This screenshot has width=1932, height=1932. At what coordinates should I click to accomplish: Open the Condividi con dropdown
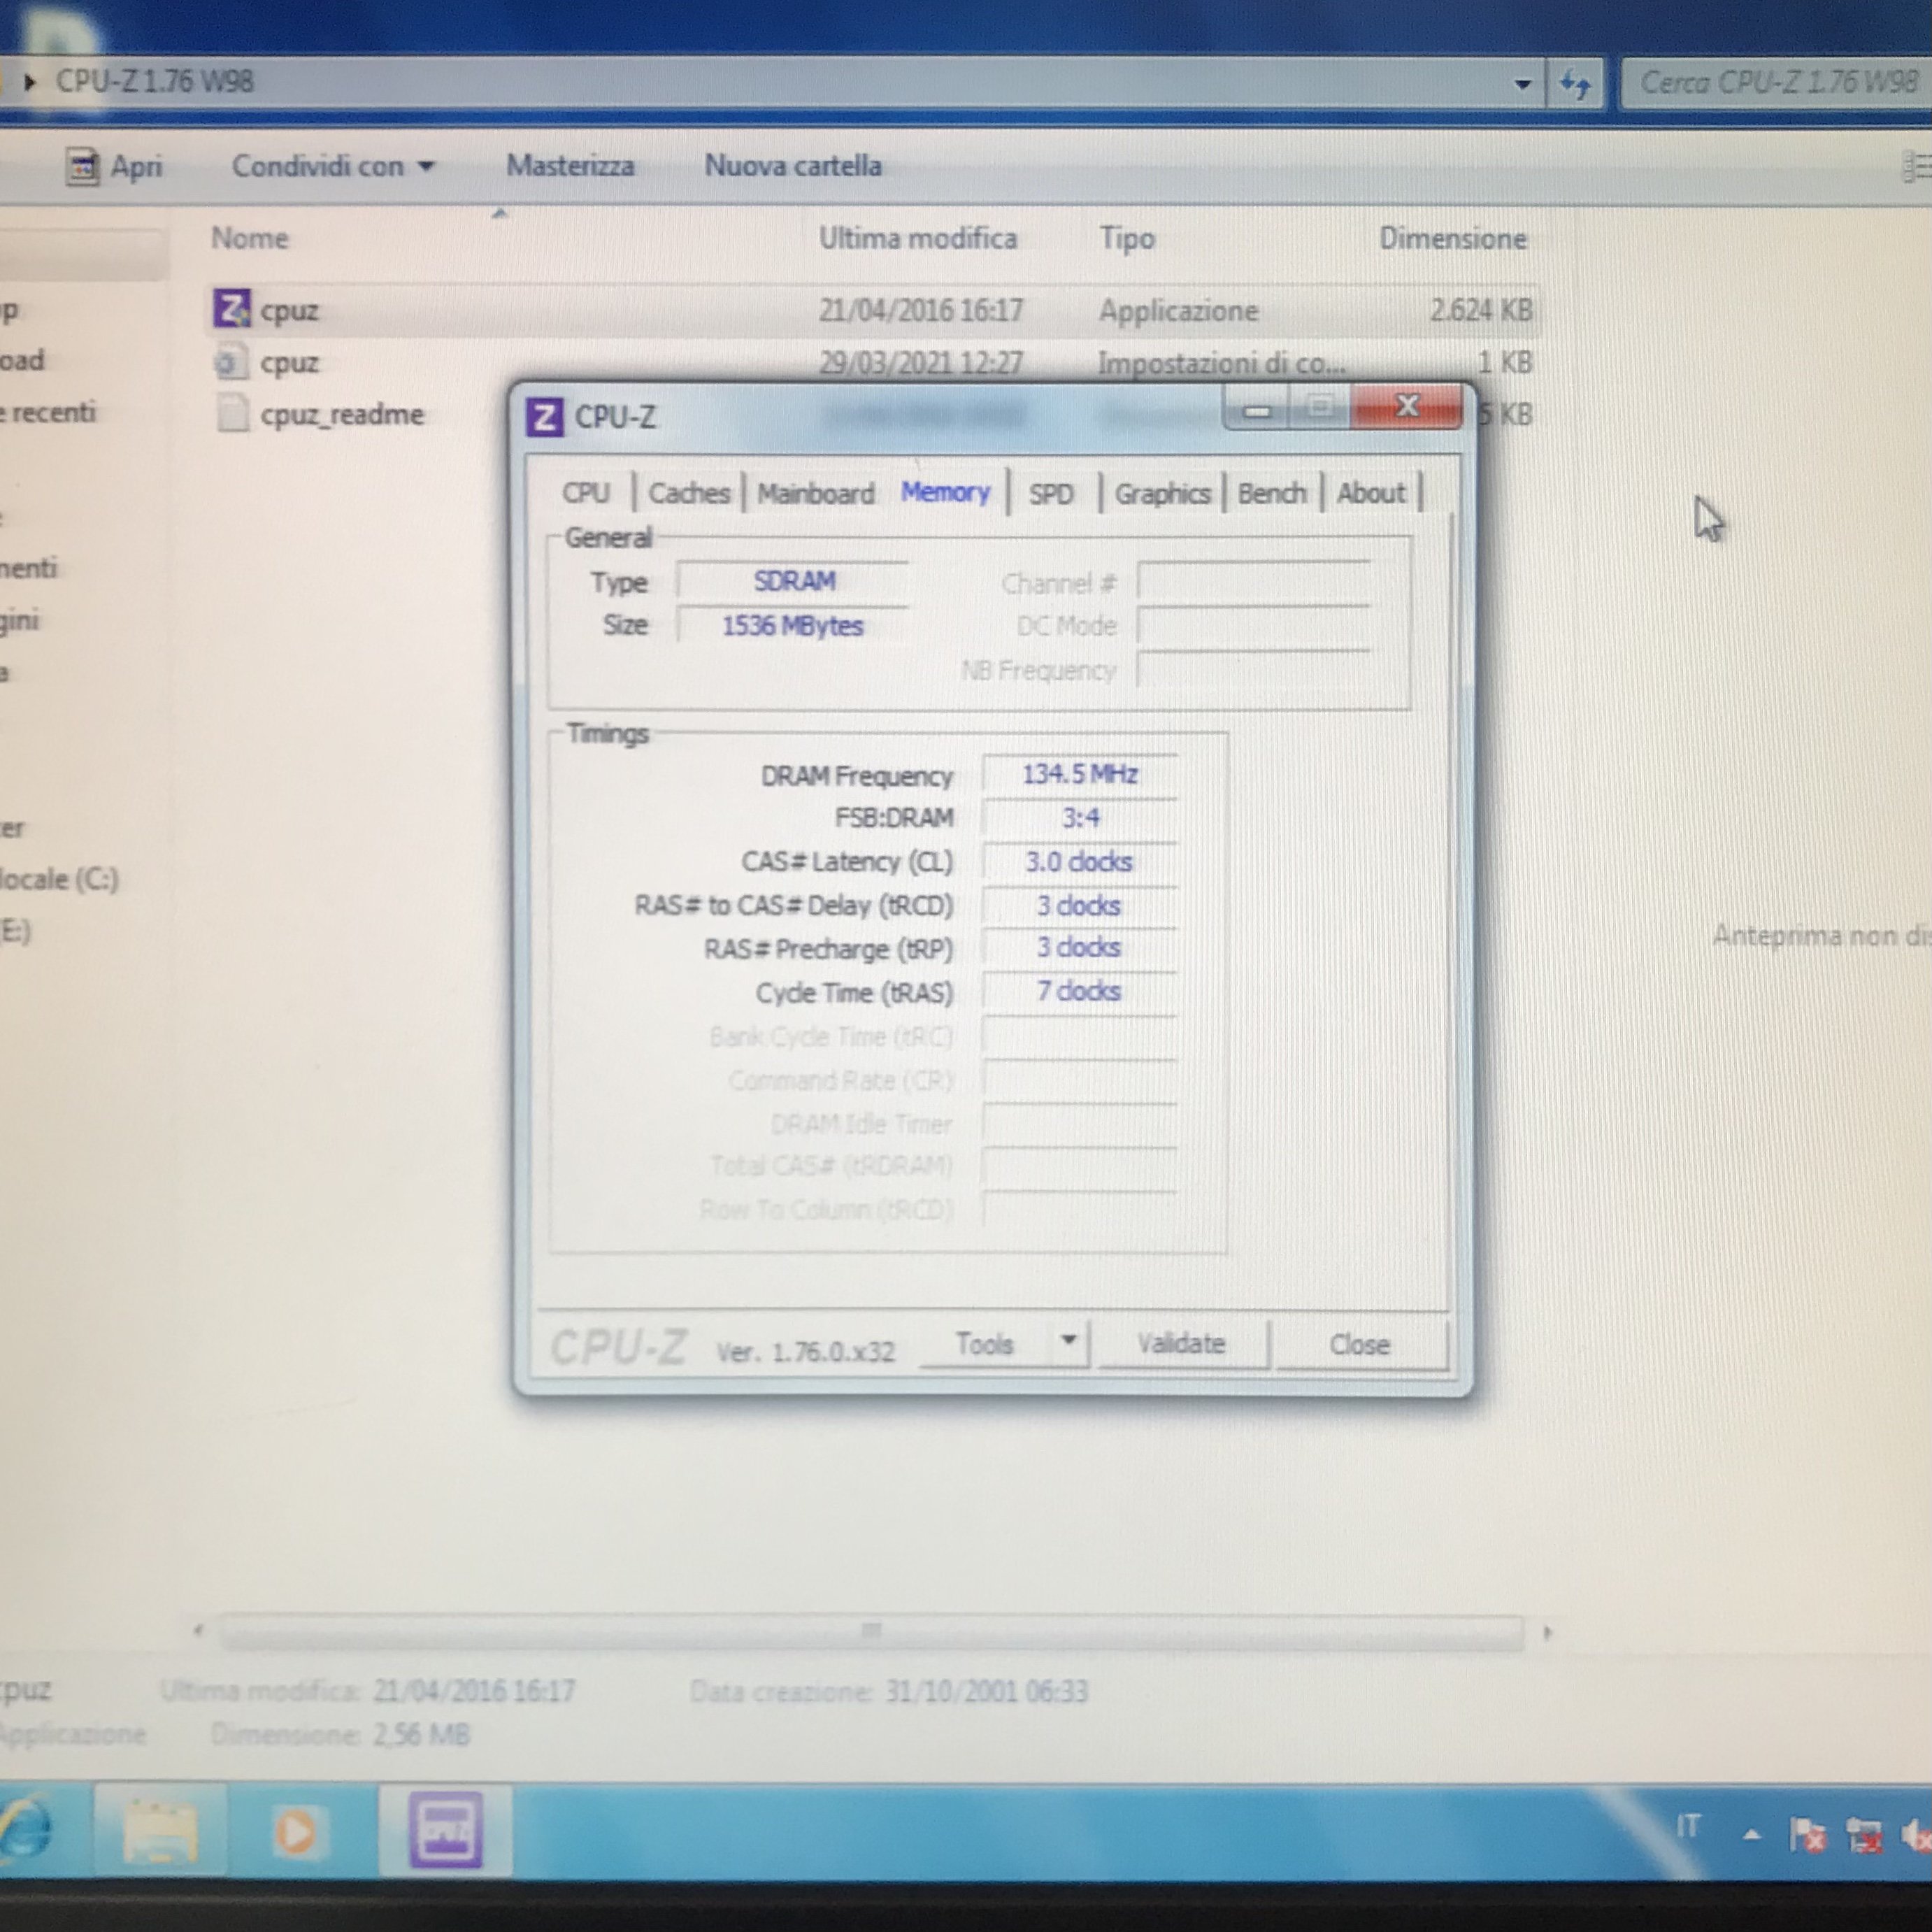point(332,166)
